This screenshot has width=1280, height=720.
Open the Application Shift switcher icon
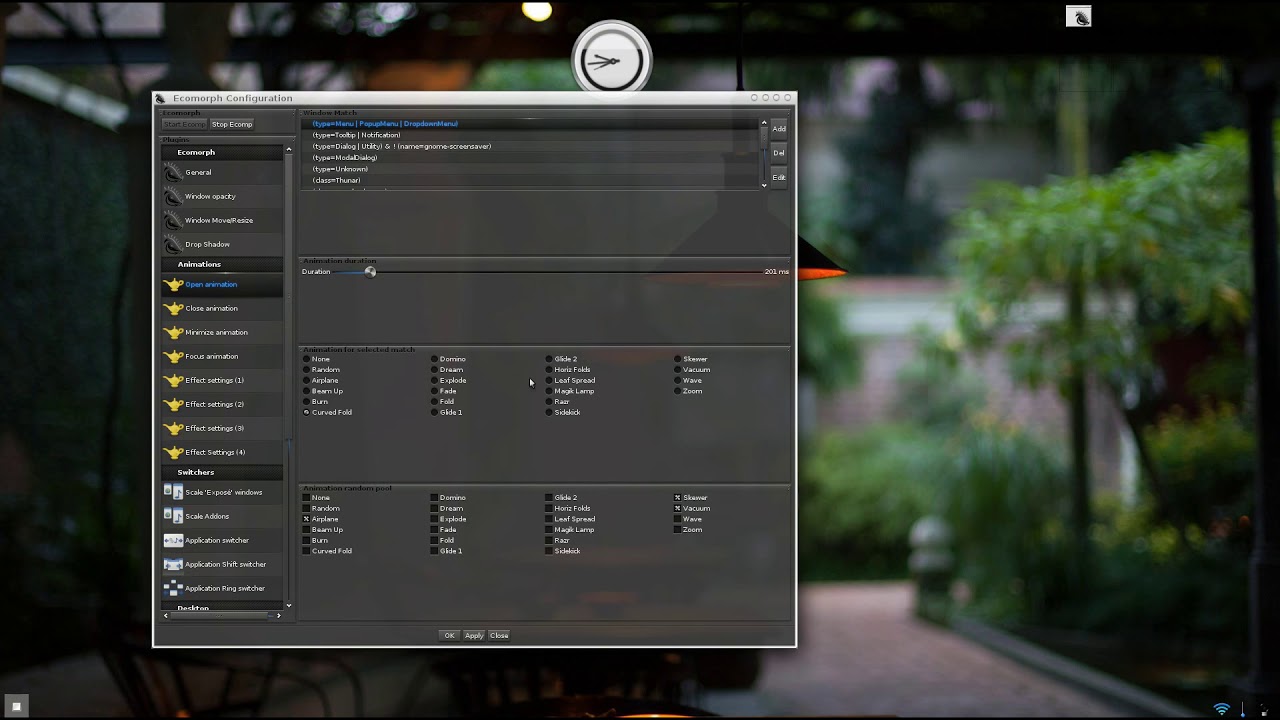pos(173,564)
